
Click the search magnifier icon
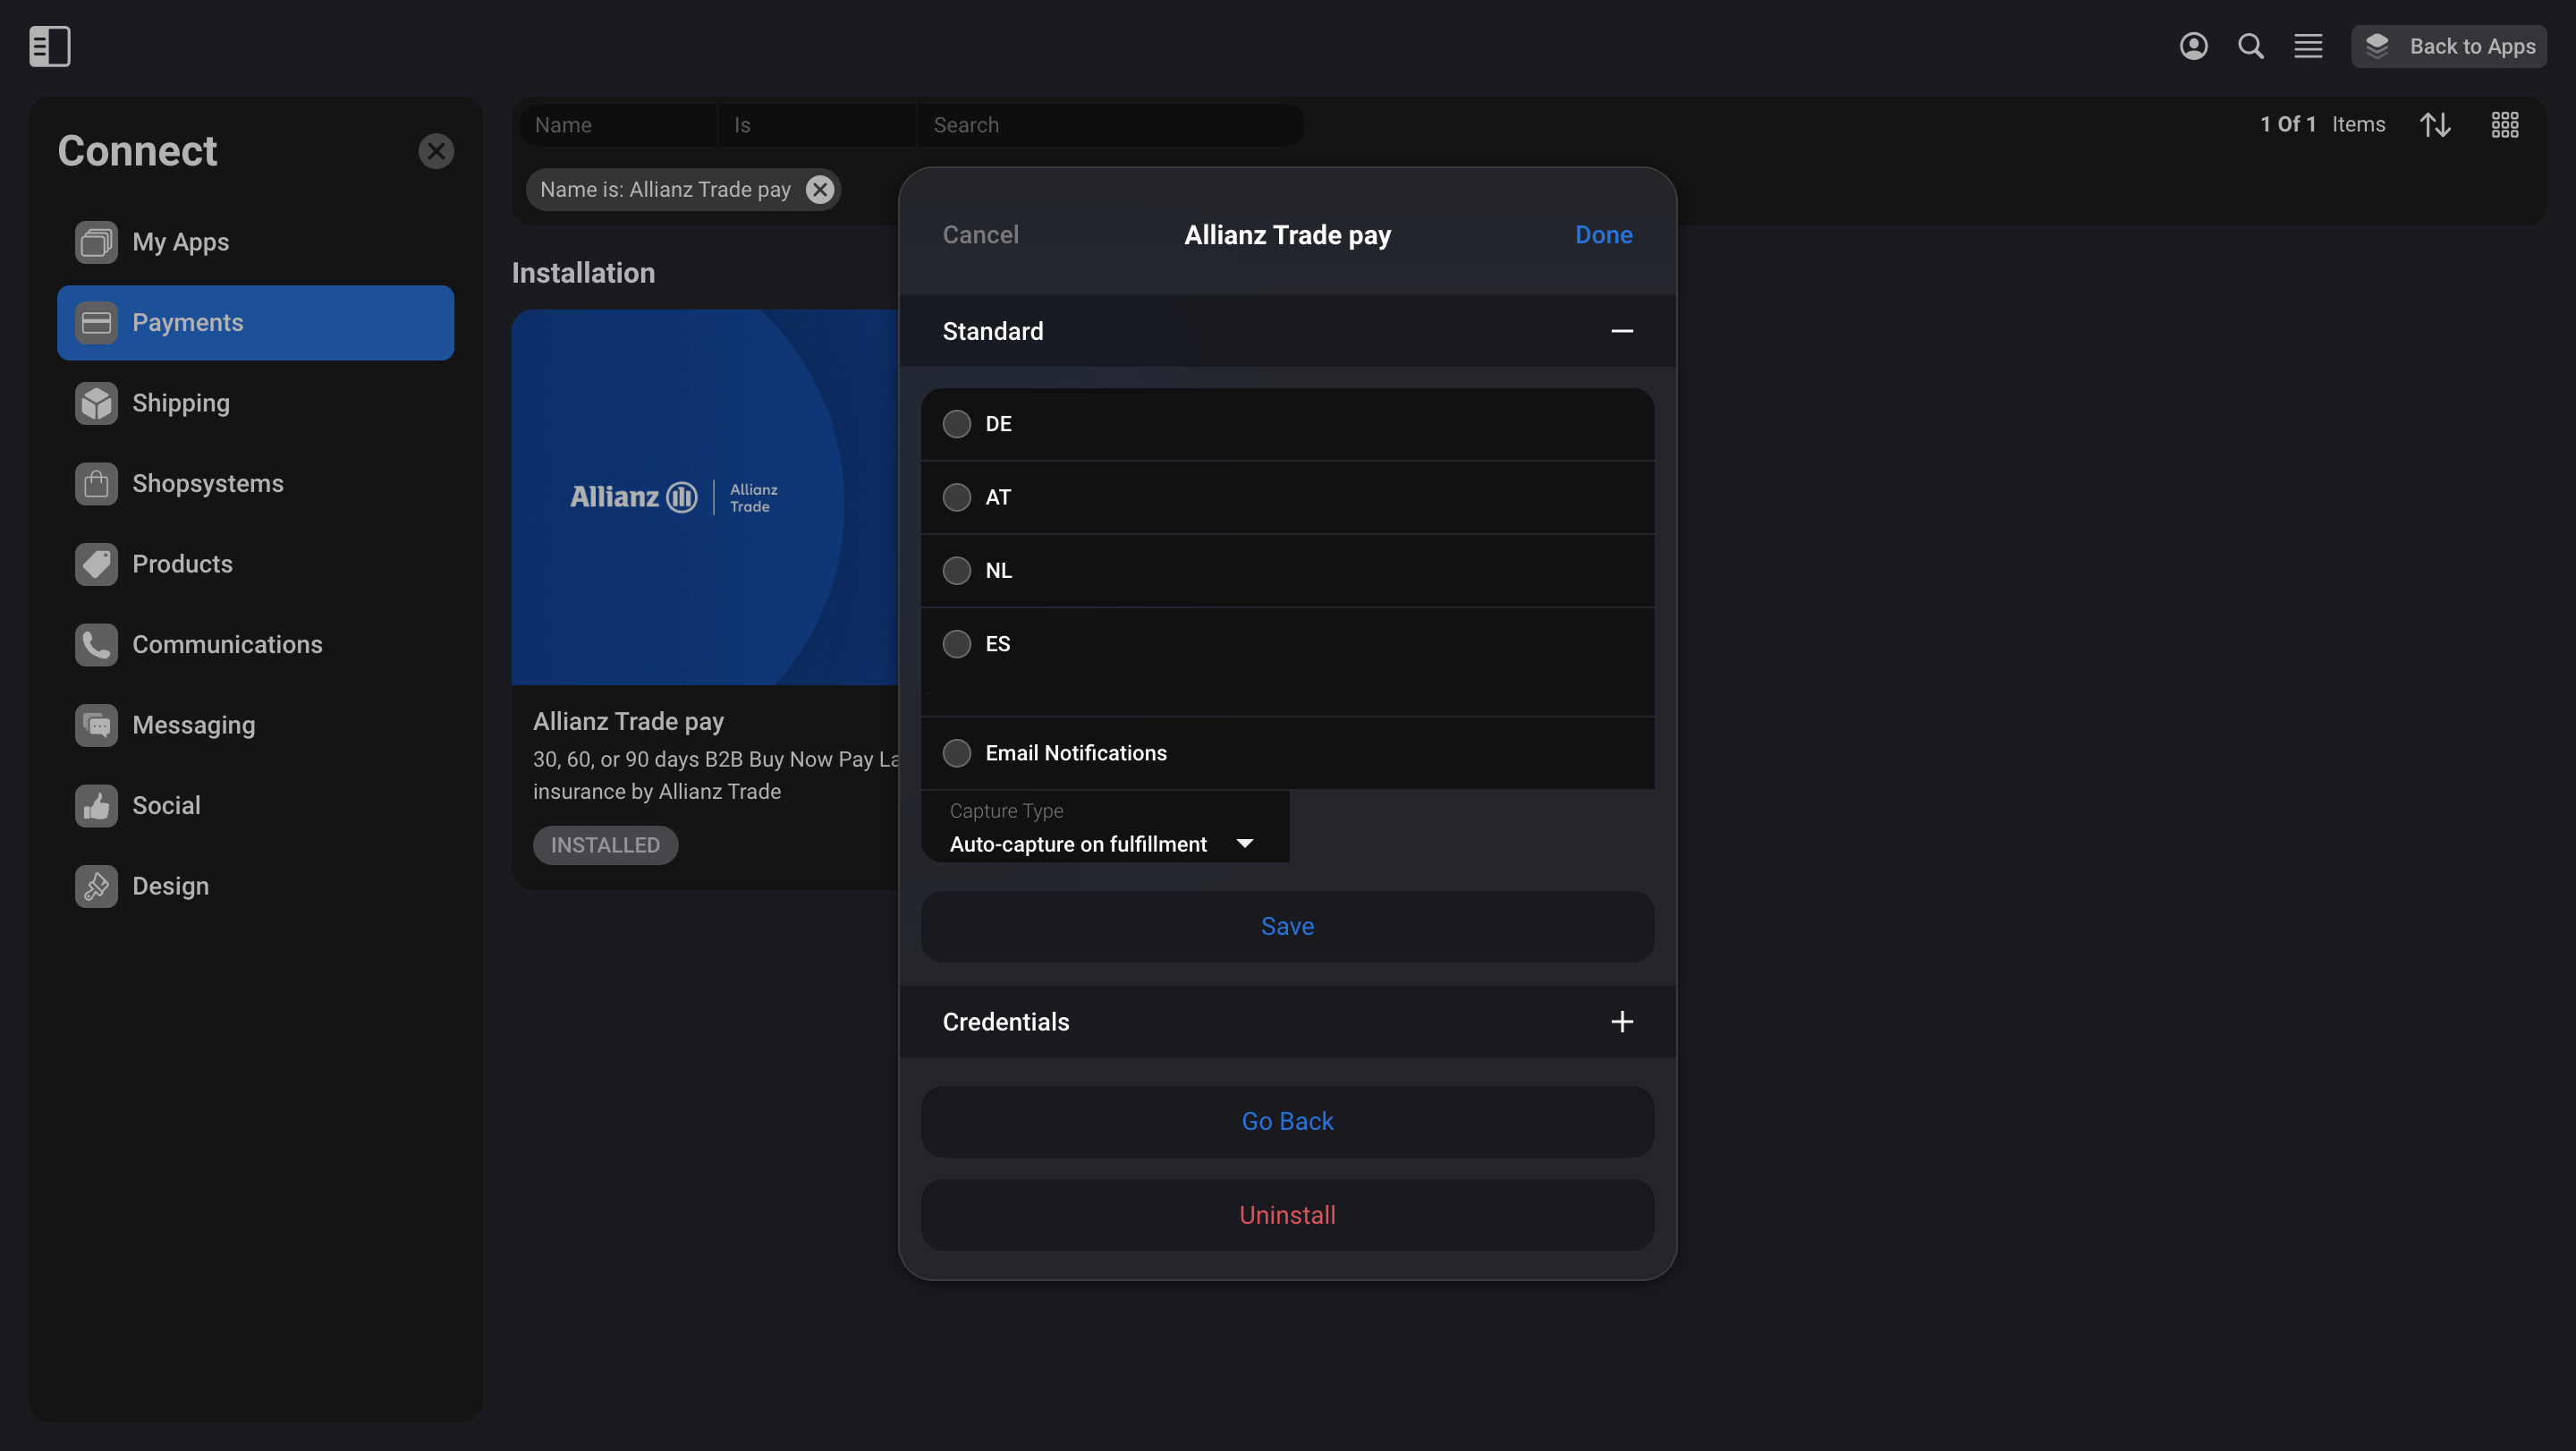[2250, 46]
